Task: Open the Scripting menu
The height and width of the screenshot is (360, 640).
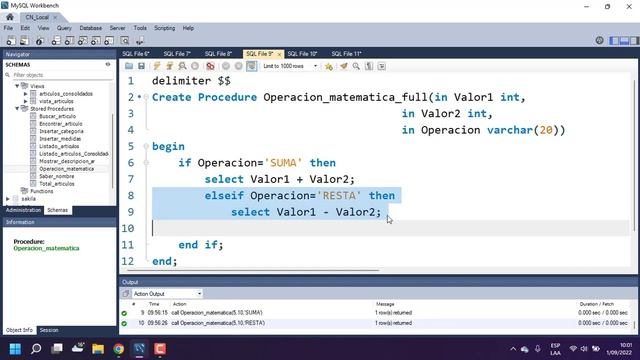Action: tap(164, 28)
